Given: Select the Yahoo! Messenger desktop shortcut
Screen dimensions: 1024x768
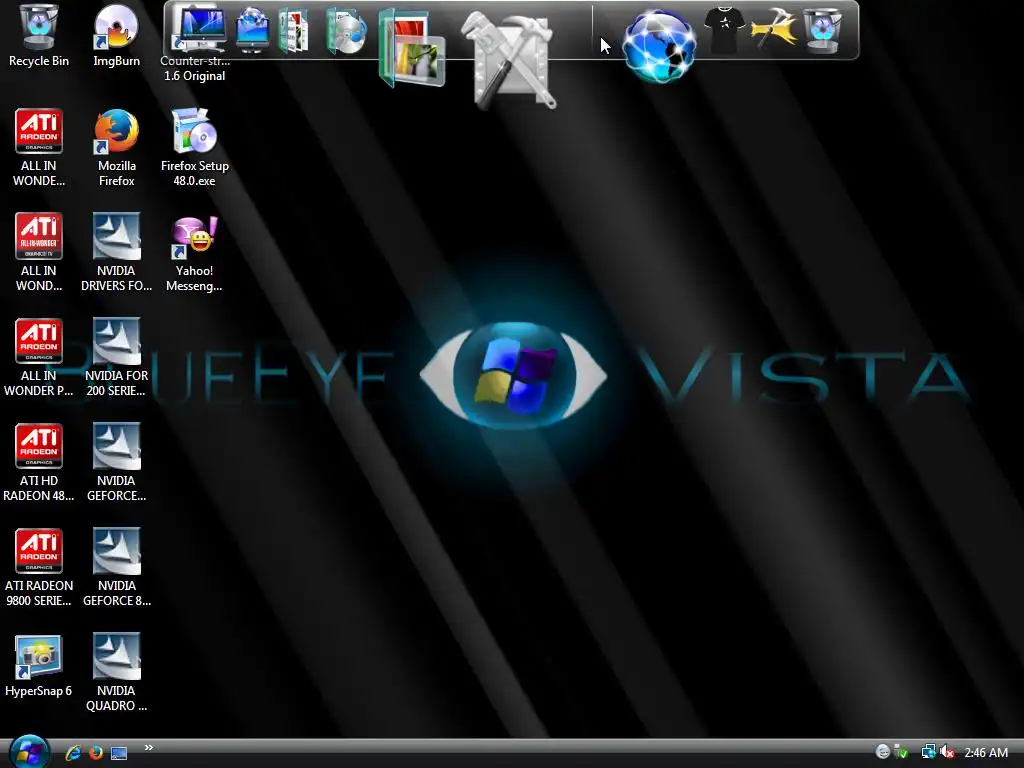Looking at the screenshot, I should click(x=195, y=253).
